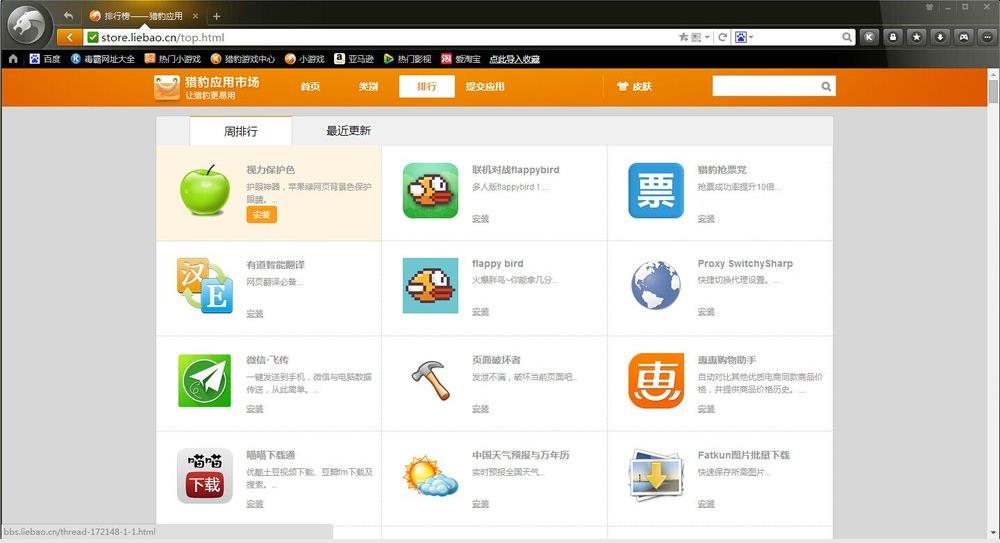
Task: Install 喵喵下载通
Action: [x=254, y=503]
